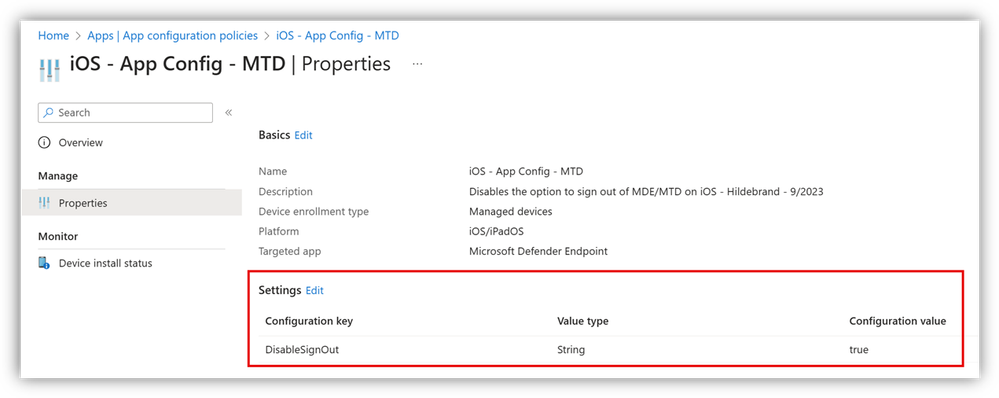Image resolution: width=999 pixels, height=398 pixels.
Task: Click the iOS/iPadOS platform value
Action: [497, 231]
